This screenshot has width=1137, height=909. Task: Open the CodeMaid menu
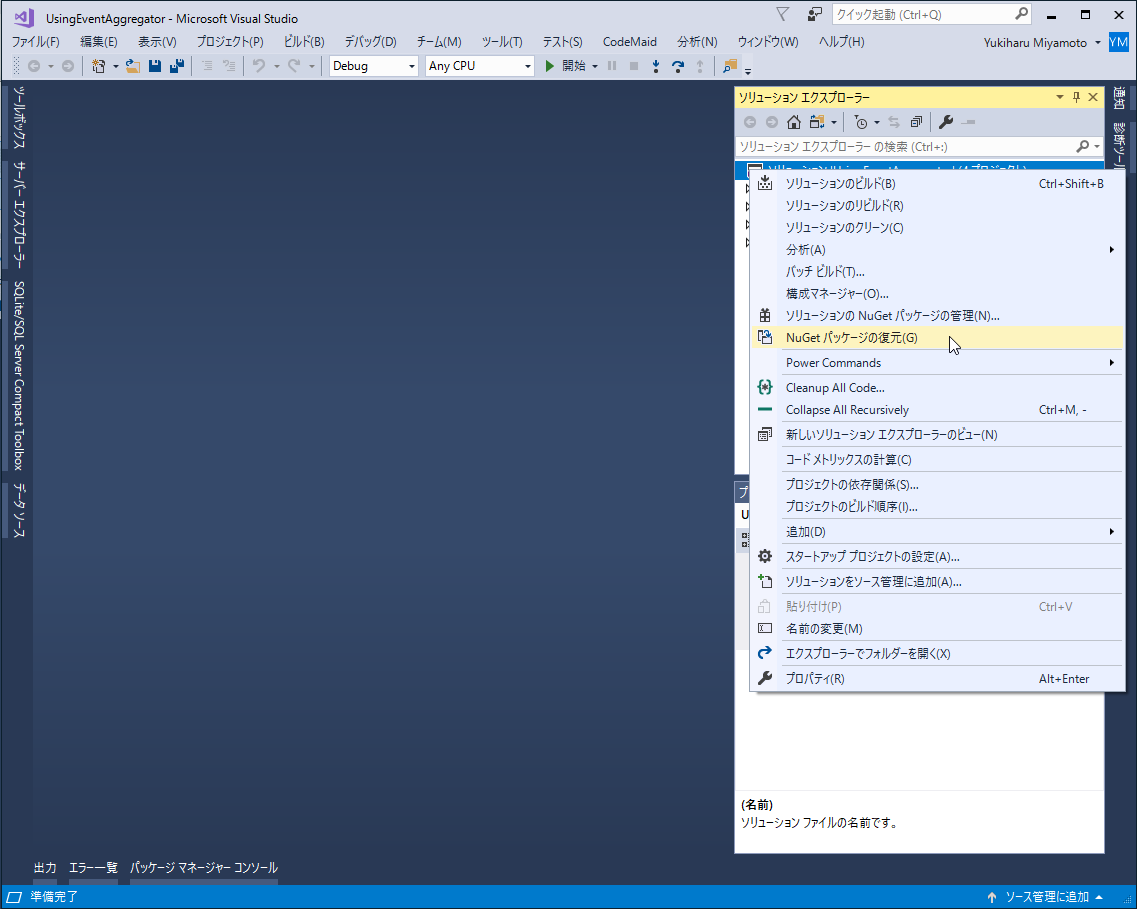[629, 42]
